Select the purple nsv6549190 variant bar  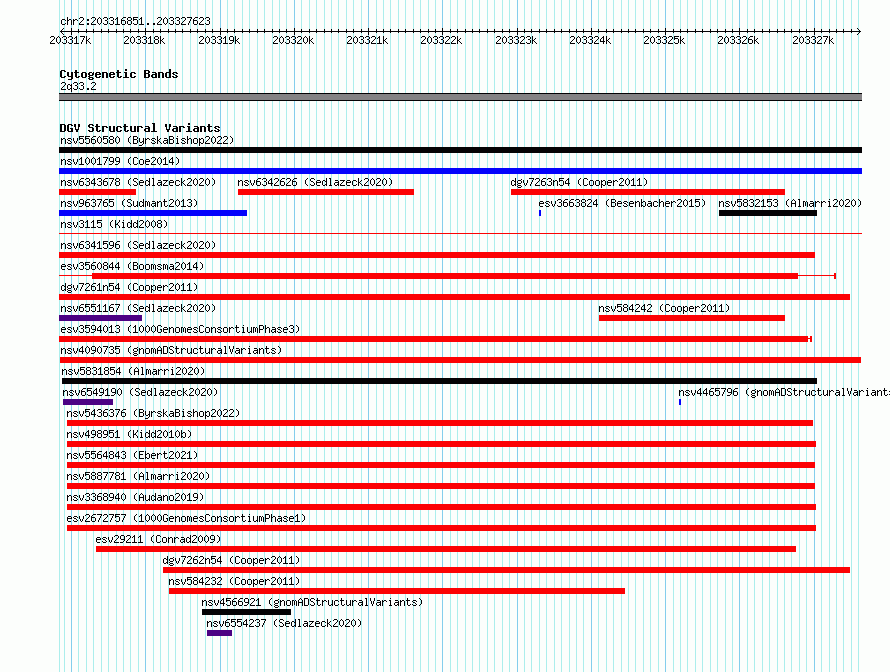(x=88, y=402)
